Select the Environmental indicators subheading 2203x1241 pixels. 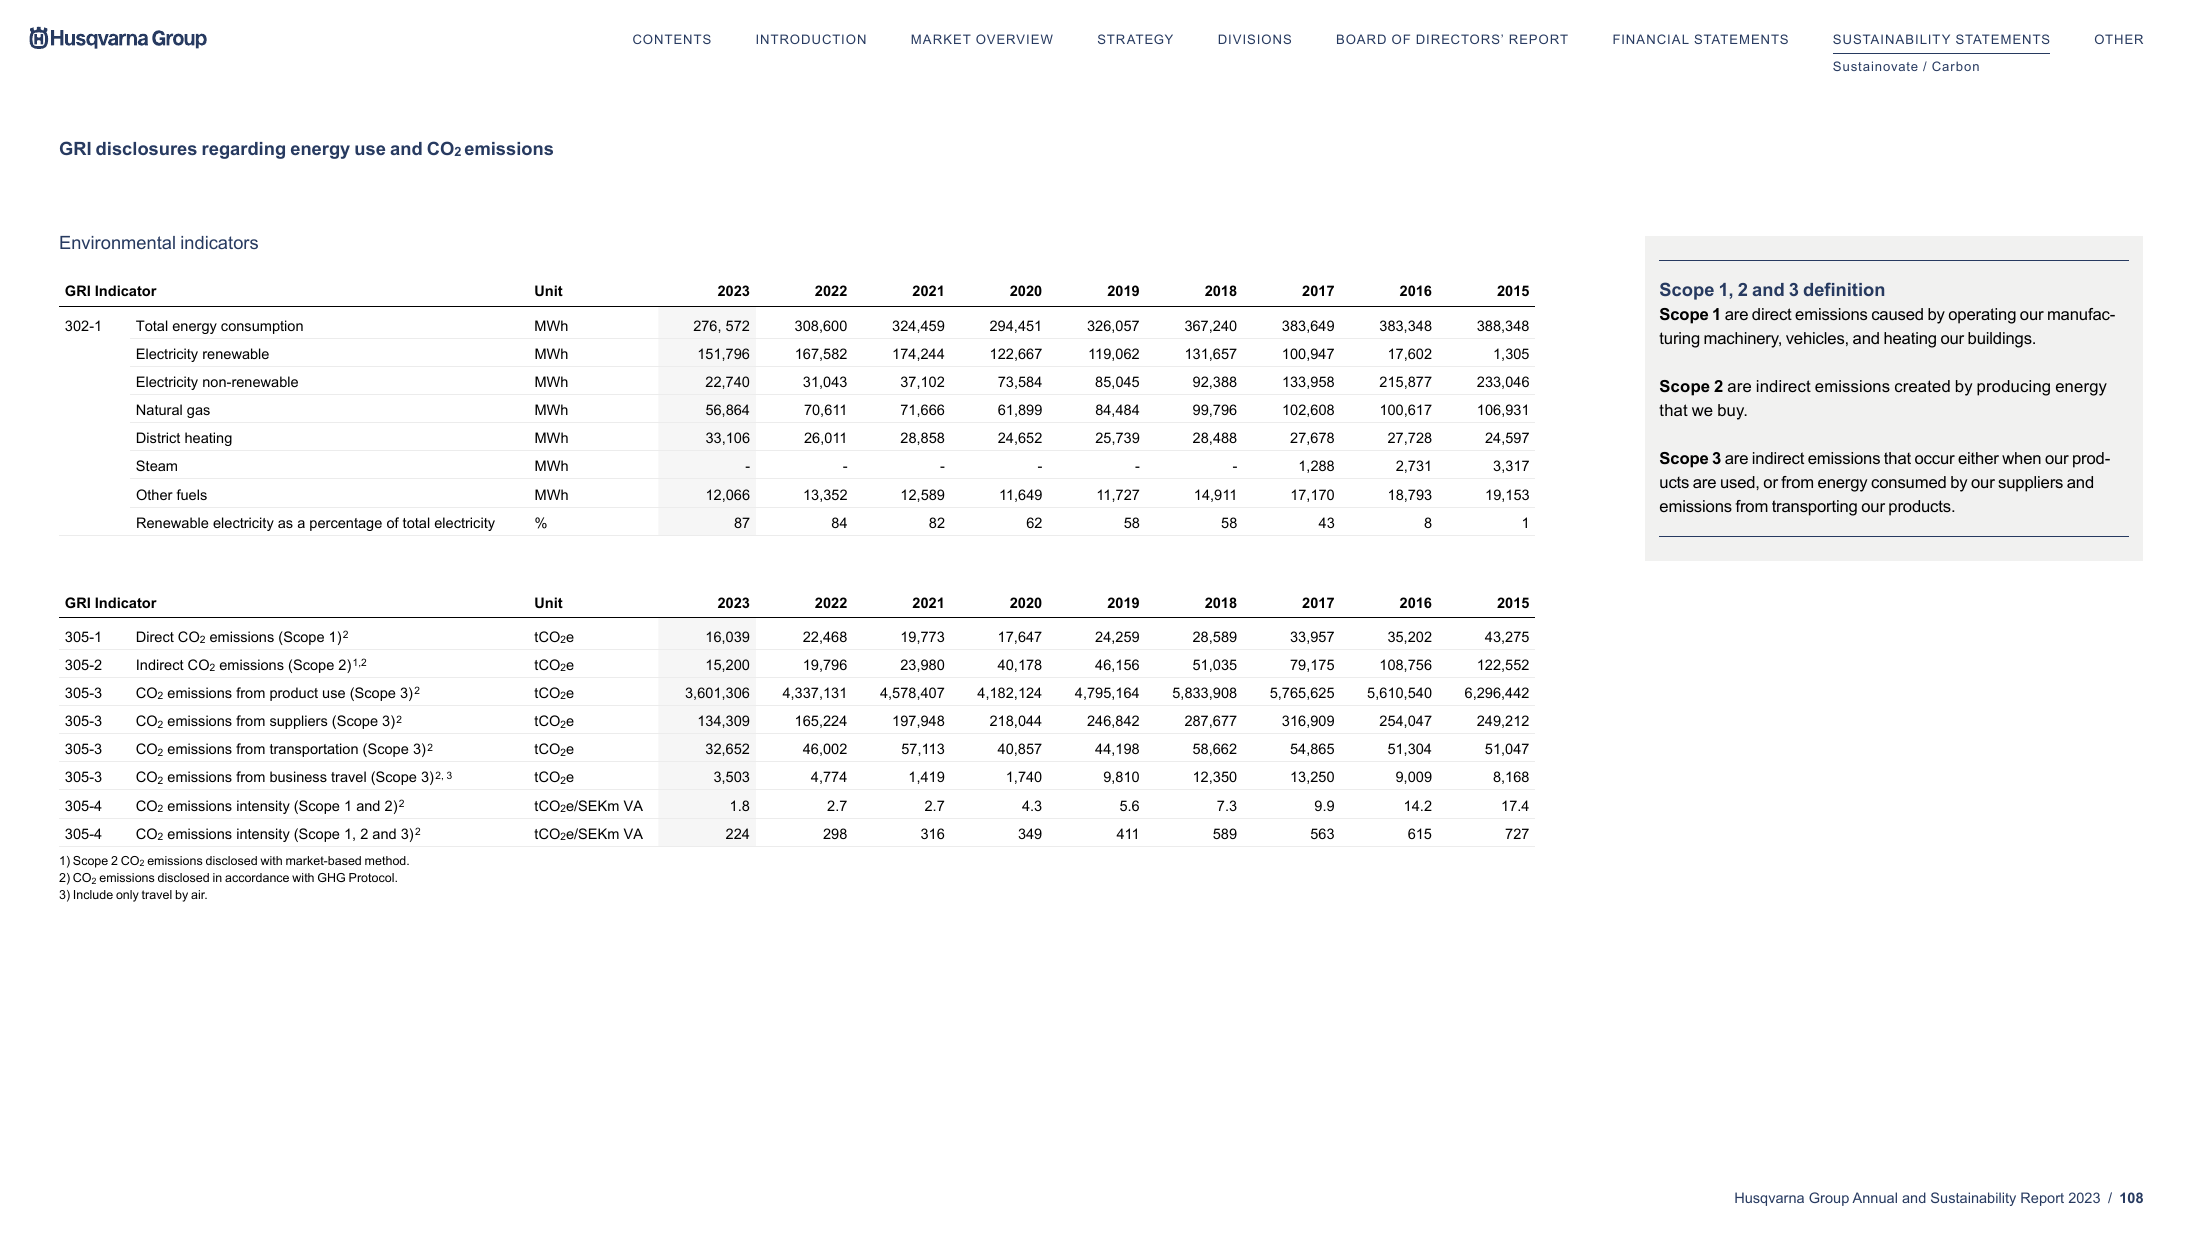coord(158,243)
